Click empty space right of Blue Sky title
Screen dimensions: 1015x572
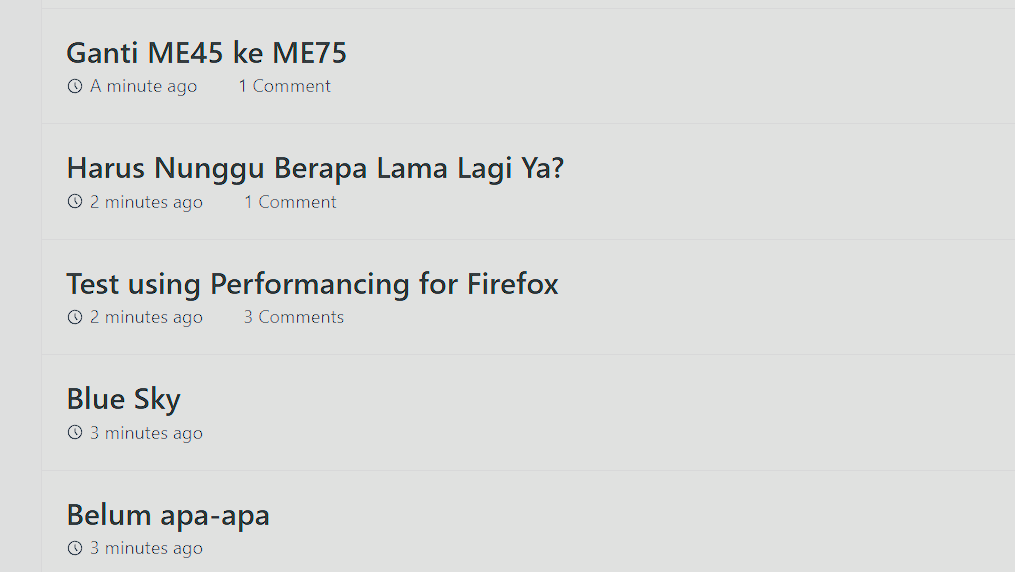pos(600,400)
